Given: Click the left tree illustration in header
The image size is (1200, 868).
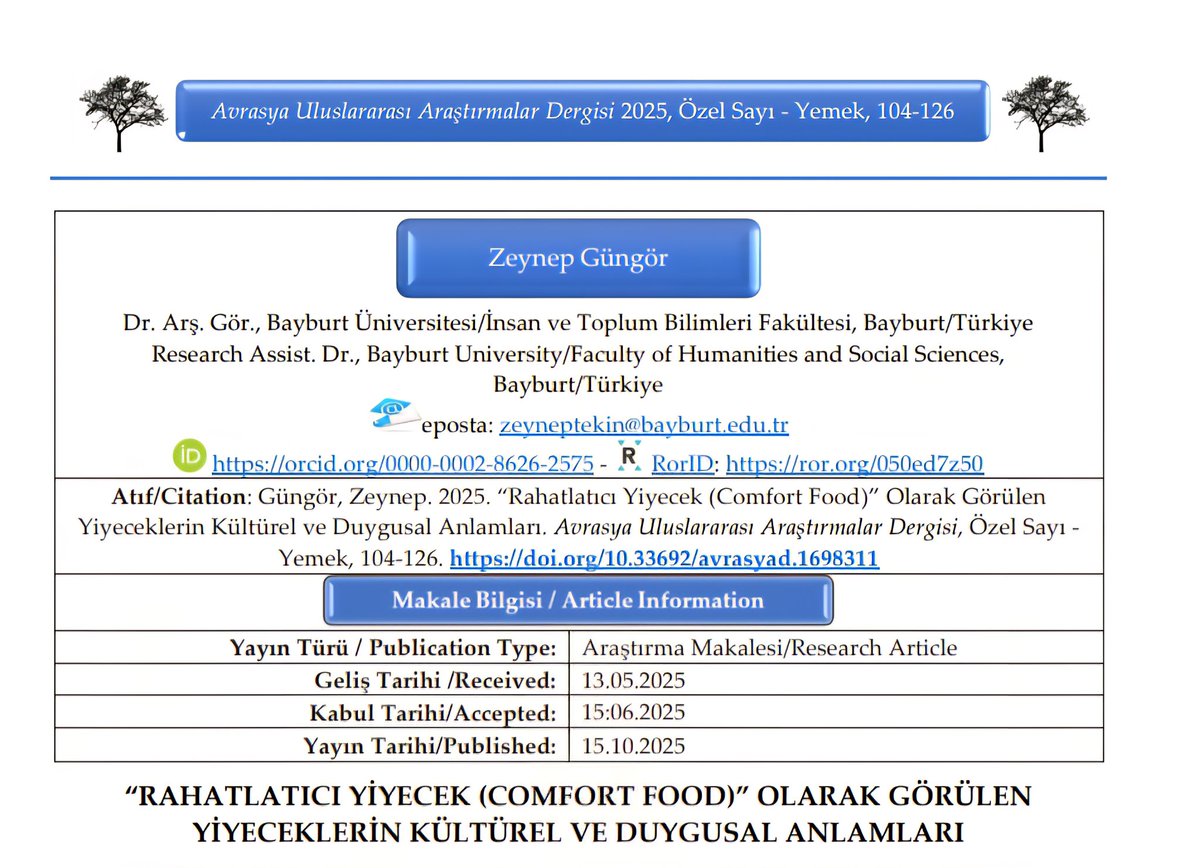Looking at the screenshot, I should pyautogui.click(x=122, y=113).
